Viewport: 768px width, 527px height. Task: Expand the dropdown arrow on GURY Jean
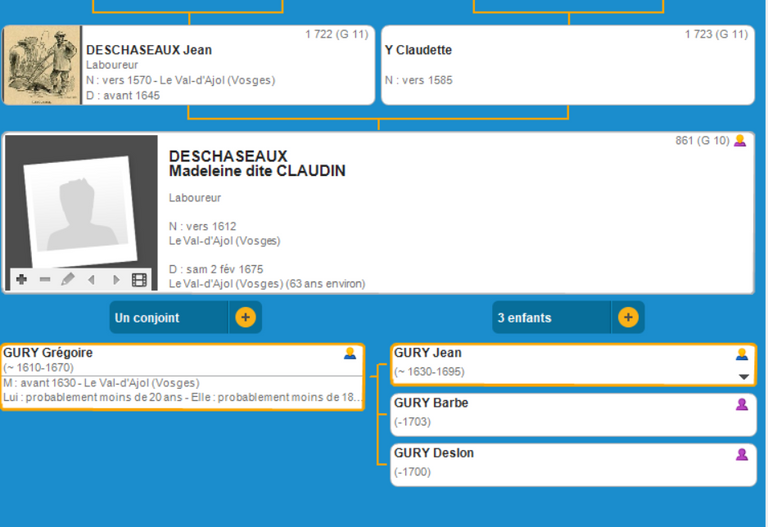(743, 377)
